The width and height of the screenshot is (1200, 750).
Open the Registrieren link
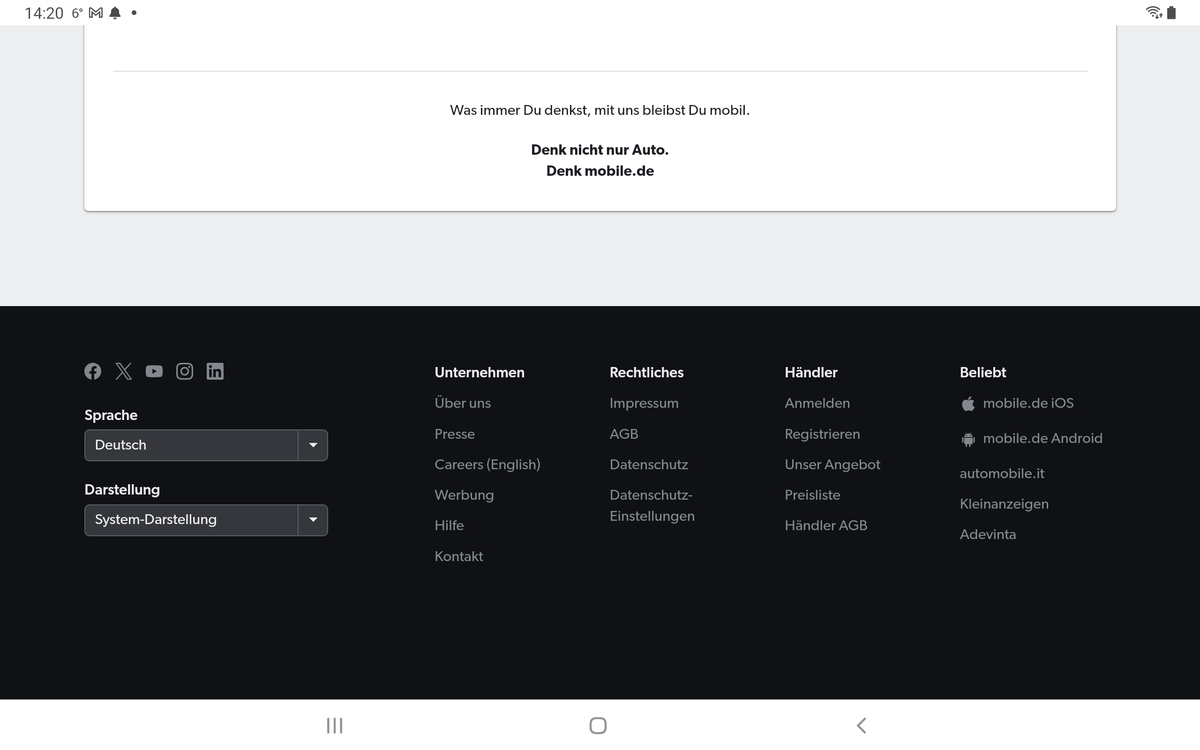click(822, 434)
